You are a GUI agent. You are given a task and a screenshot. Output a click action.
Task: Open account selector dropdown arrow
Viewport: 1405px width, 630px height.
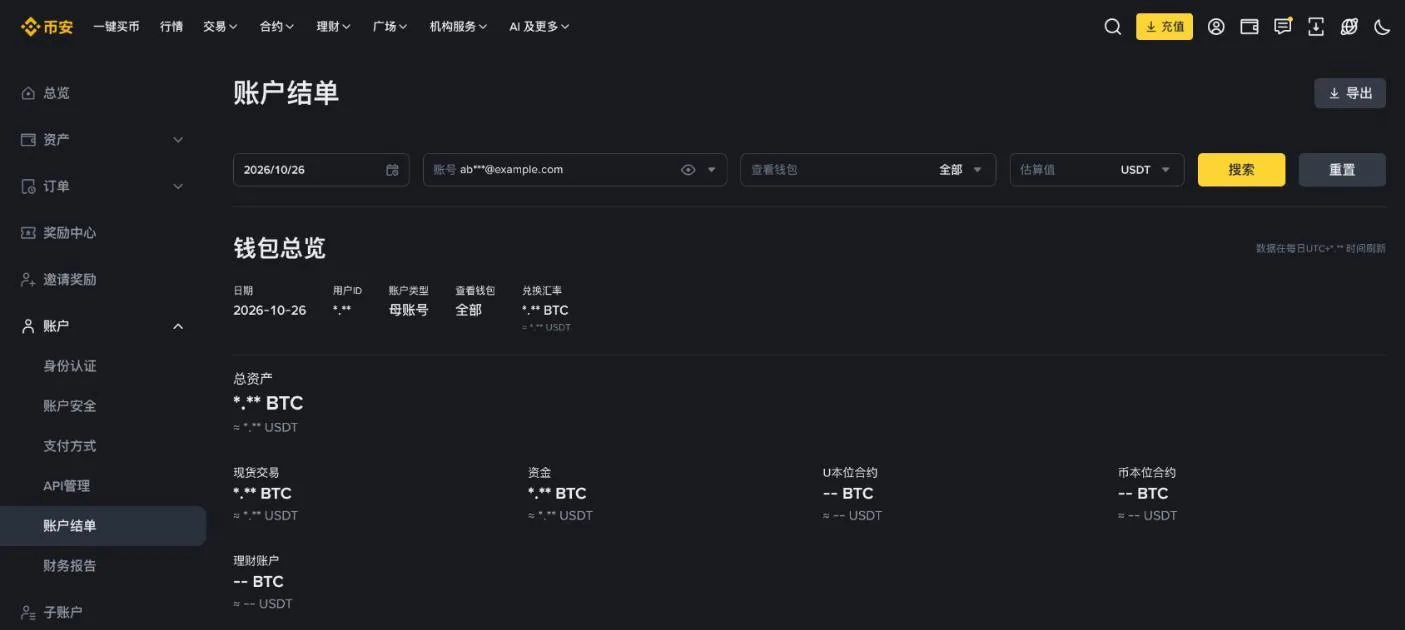(712, 170)
